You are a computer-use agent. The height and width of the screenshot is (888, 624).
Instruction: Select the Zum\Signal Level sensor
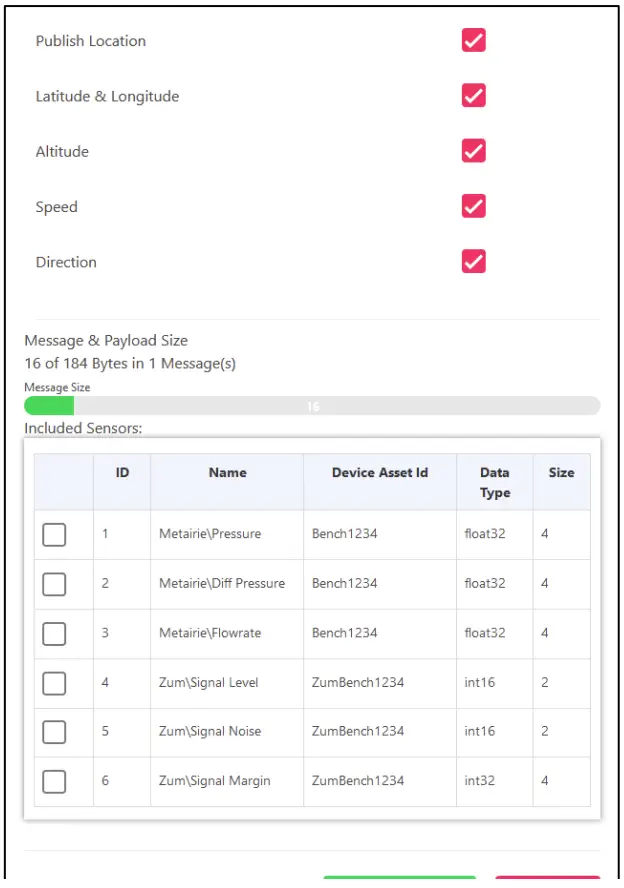coord(54,682)
